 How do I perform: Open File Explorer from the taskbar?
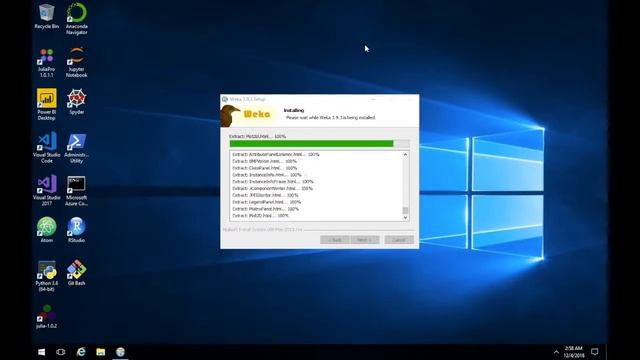100,352
